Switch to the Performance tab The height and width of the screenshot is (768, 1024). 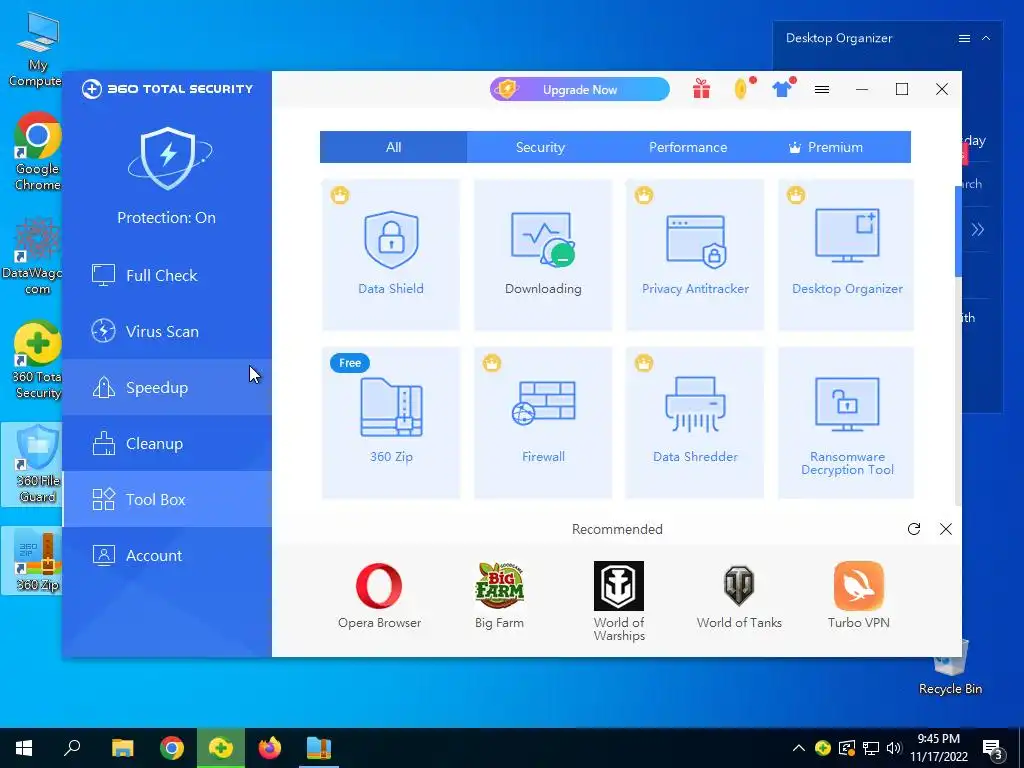click(688, 147)
